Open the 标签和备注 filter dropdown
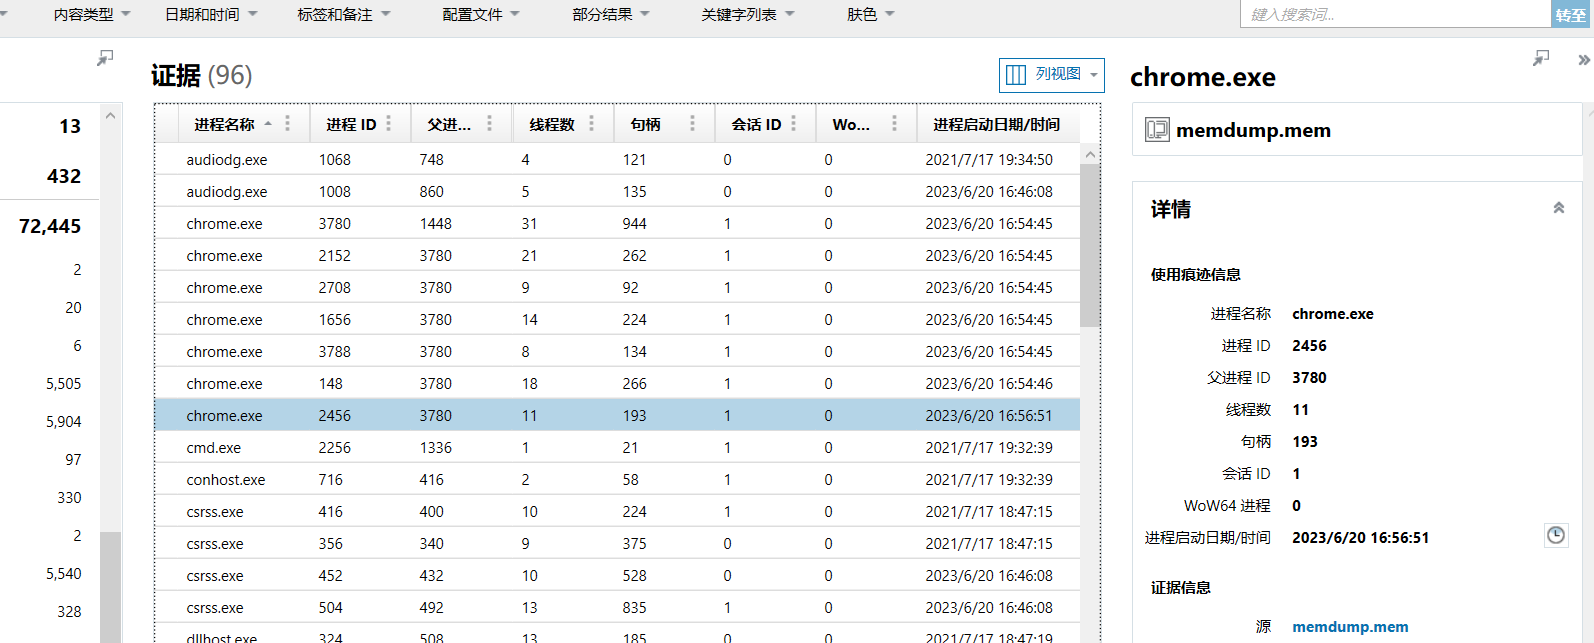 click(343, 14)
